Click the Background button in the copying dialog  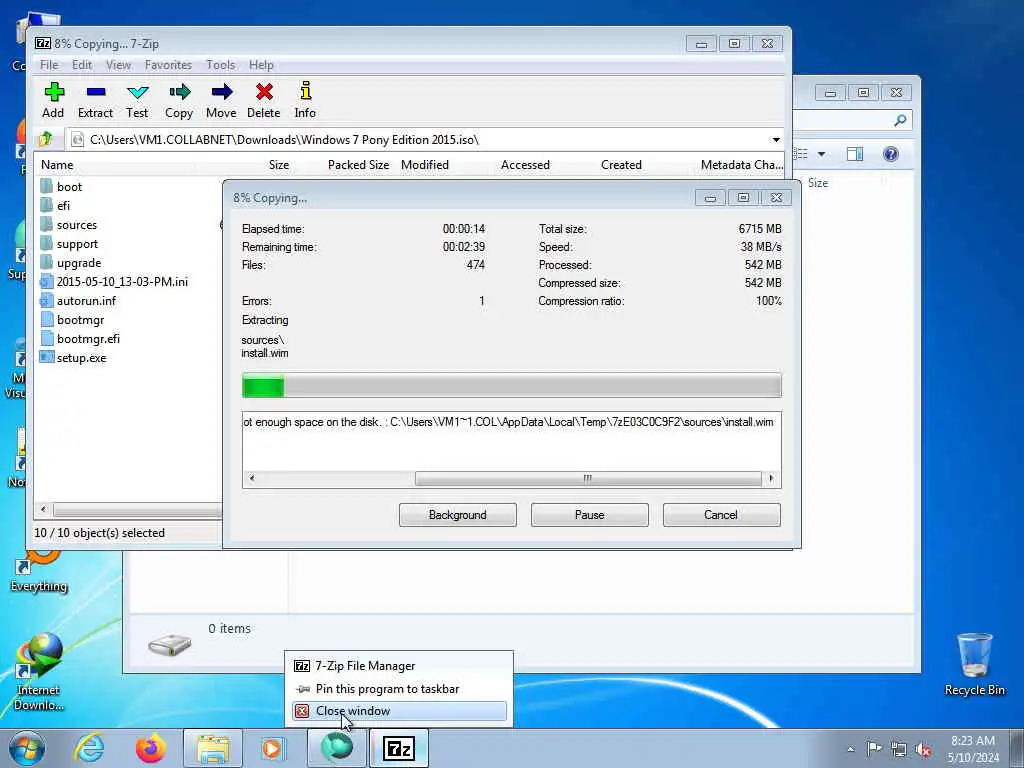pos(458,515)
